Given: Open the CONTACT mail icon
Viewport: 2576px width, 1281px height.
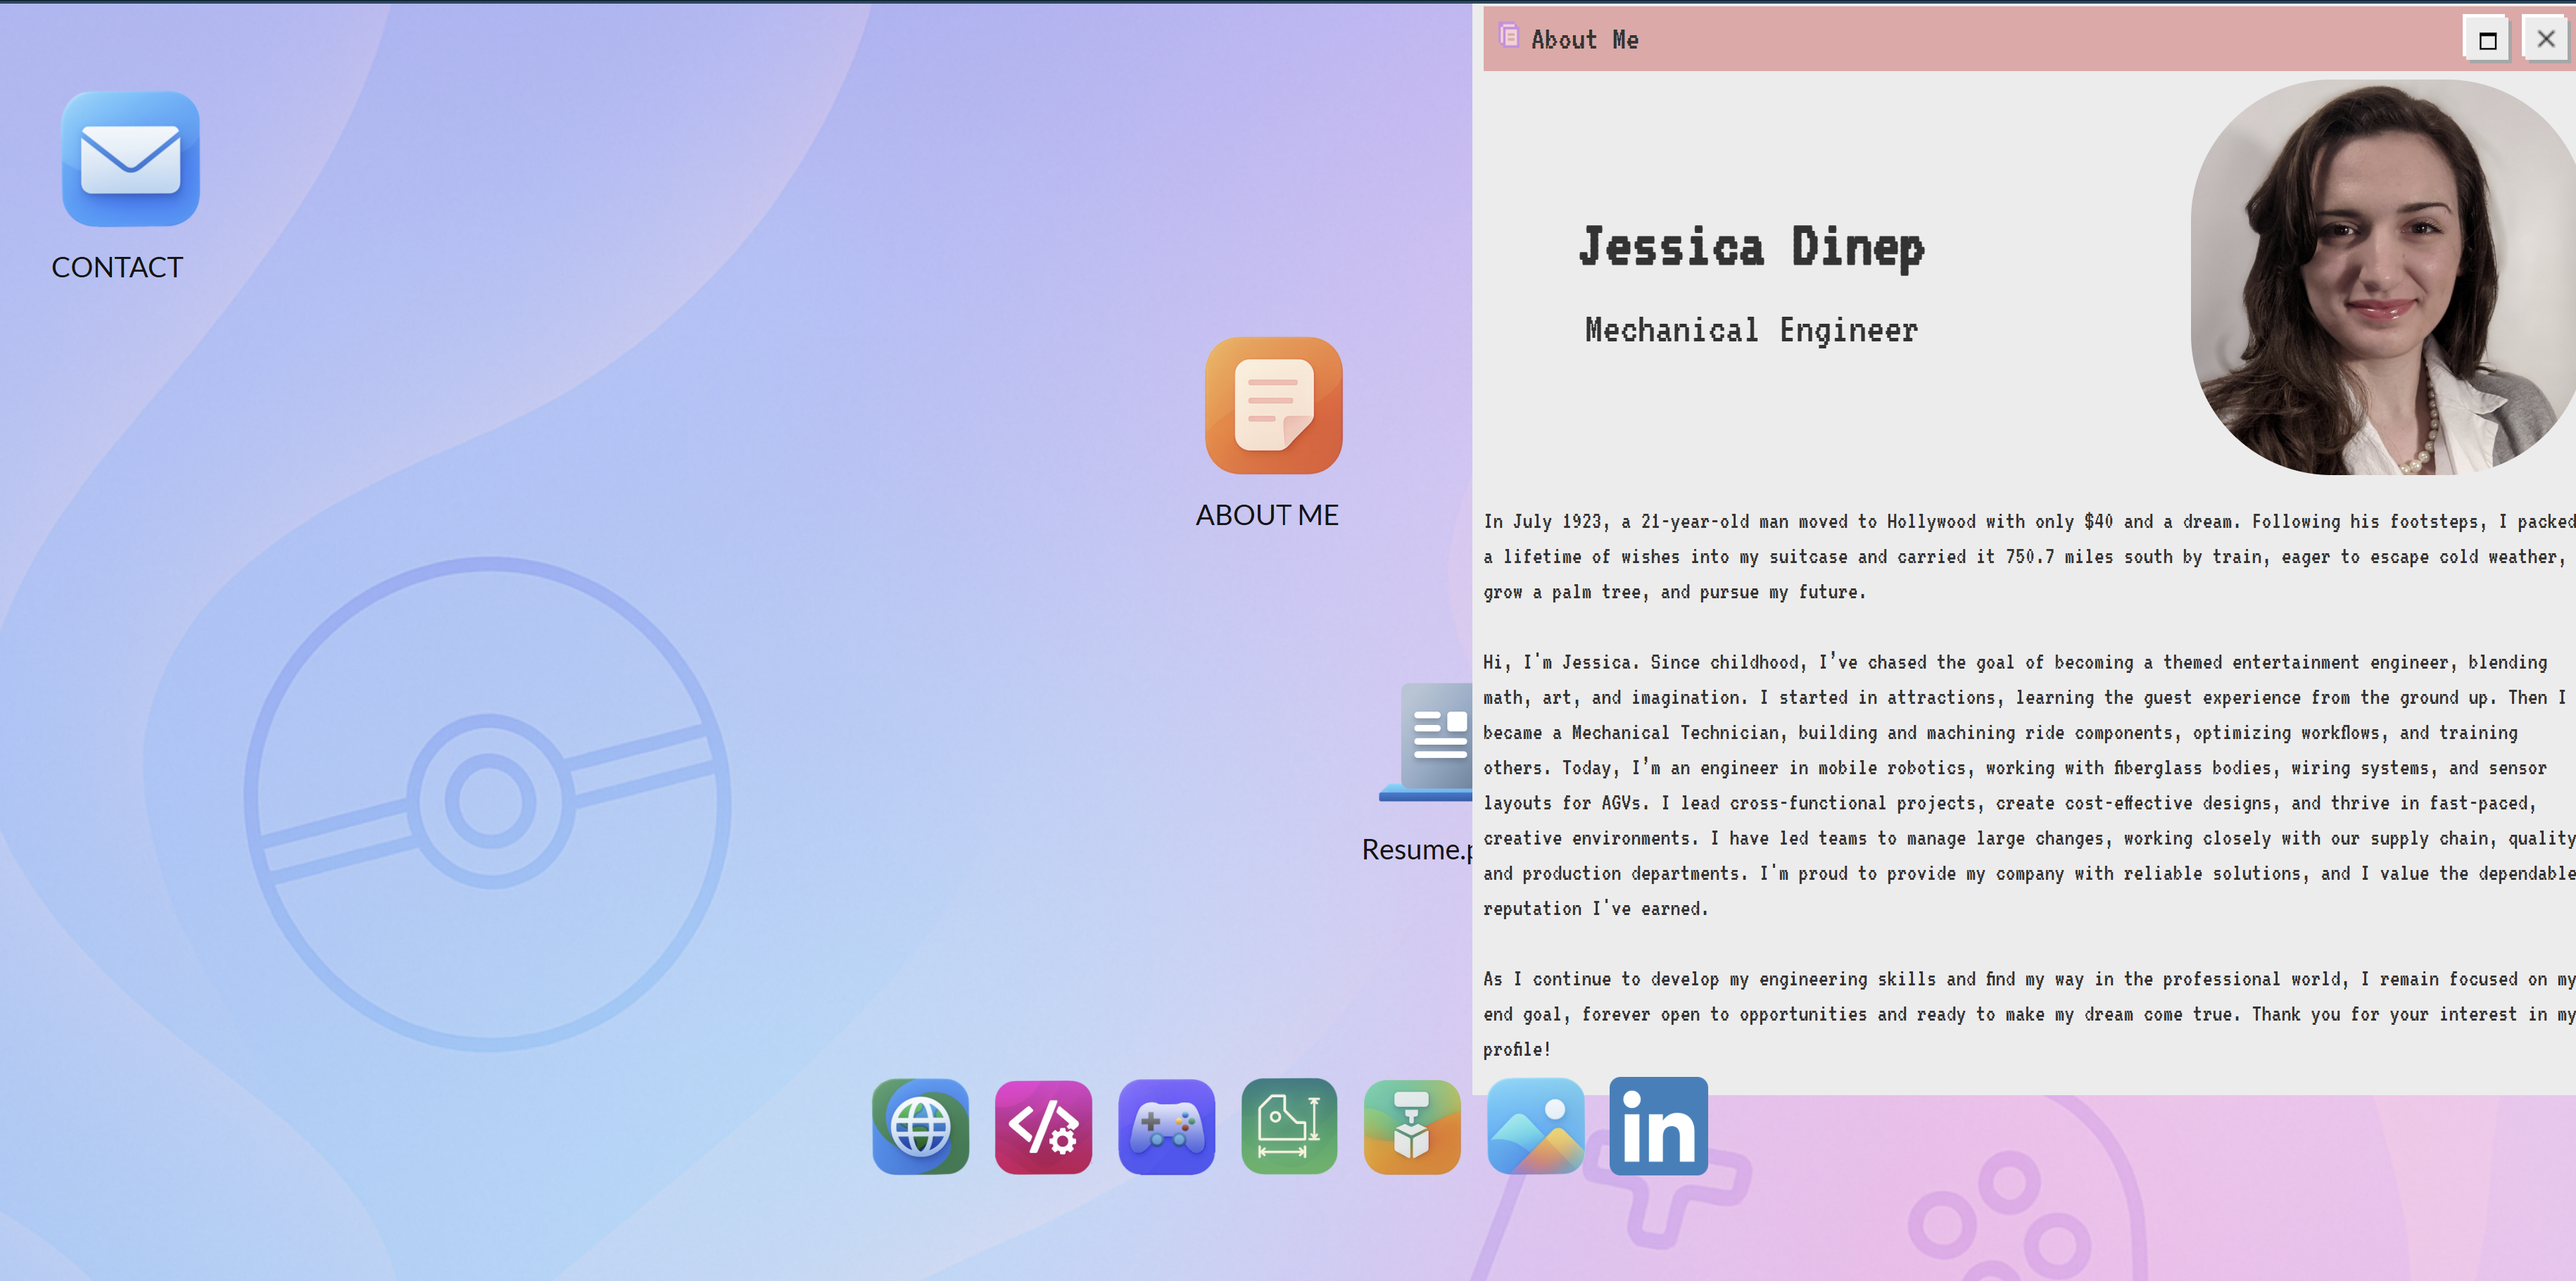Looking at the screenshot, I should (x=130, y=158).
